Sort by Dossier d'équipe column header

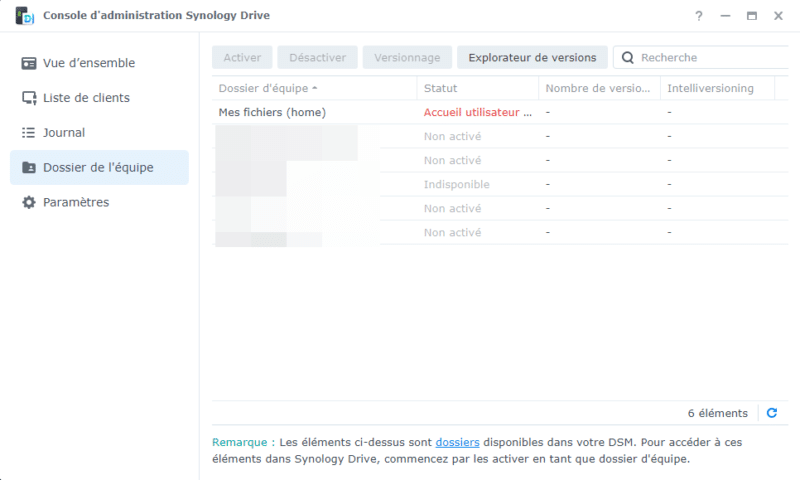314,88
